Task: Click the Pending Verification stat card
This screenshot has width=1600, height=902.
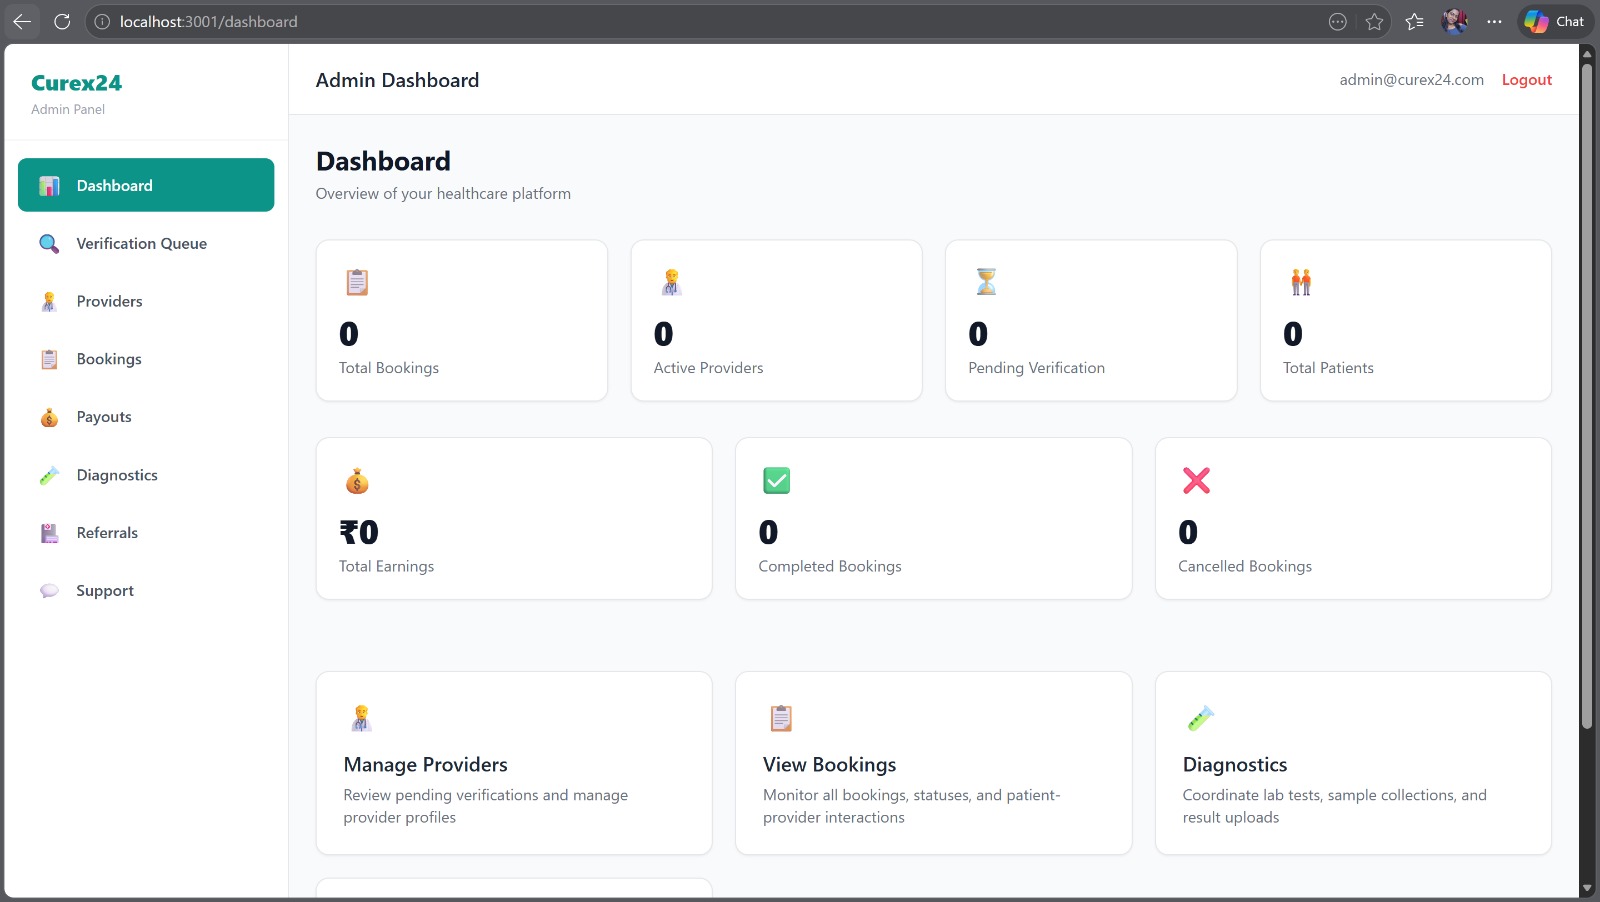Action: click(x=1090, y=321)
